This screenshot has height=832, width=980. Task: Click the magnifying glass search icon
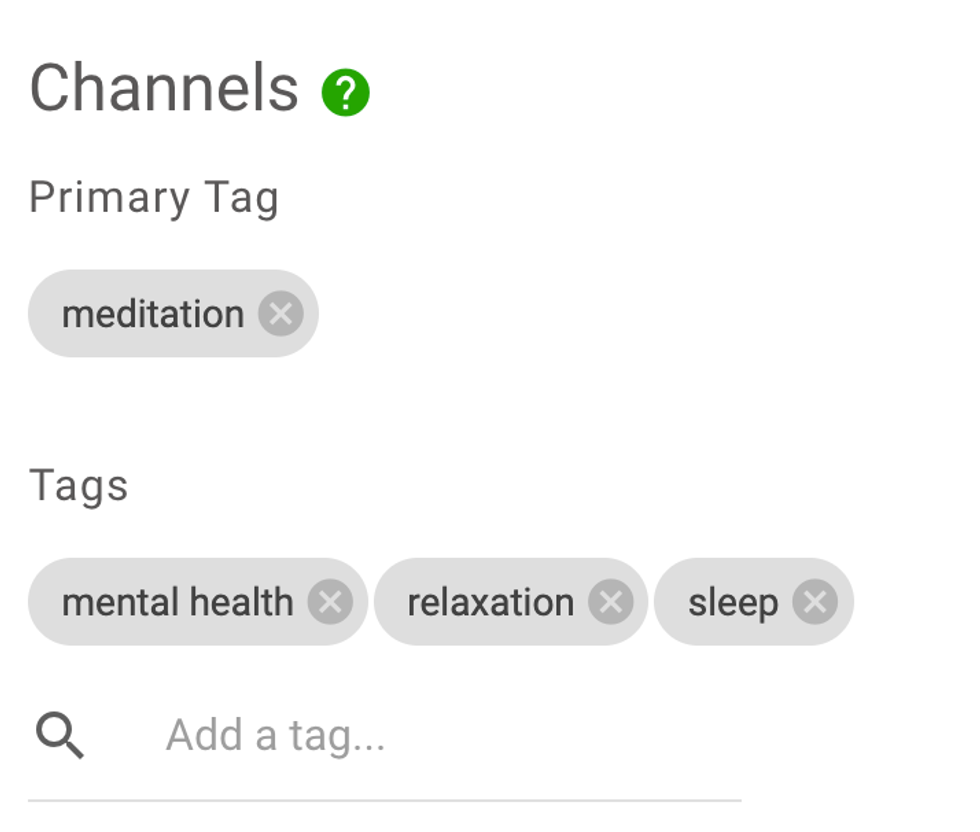tap(60, 736)
